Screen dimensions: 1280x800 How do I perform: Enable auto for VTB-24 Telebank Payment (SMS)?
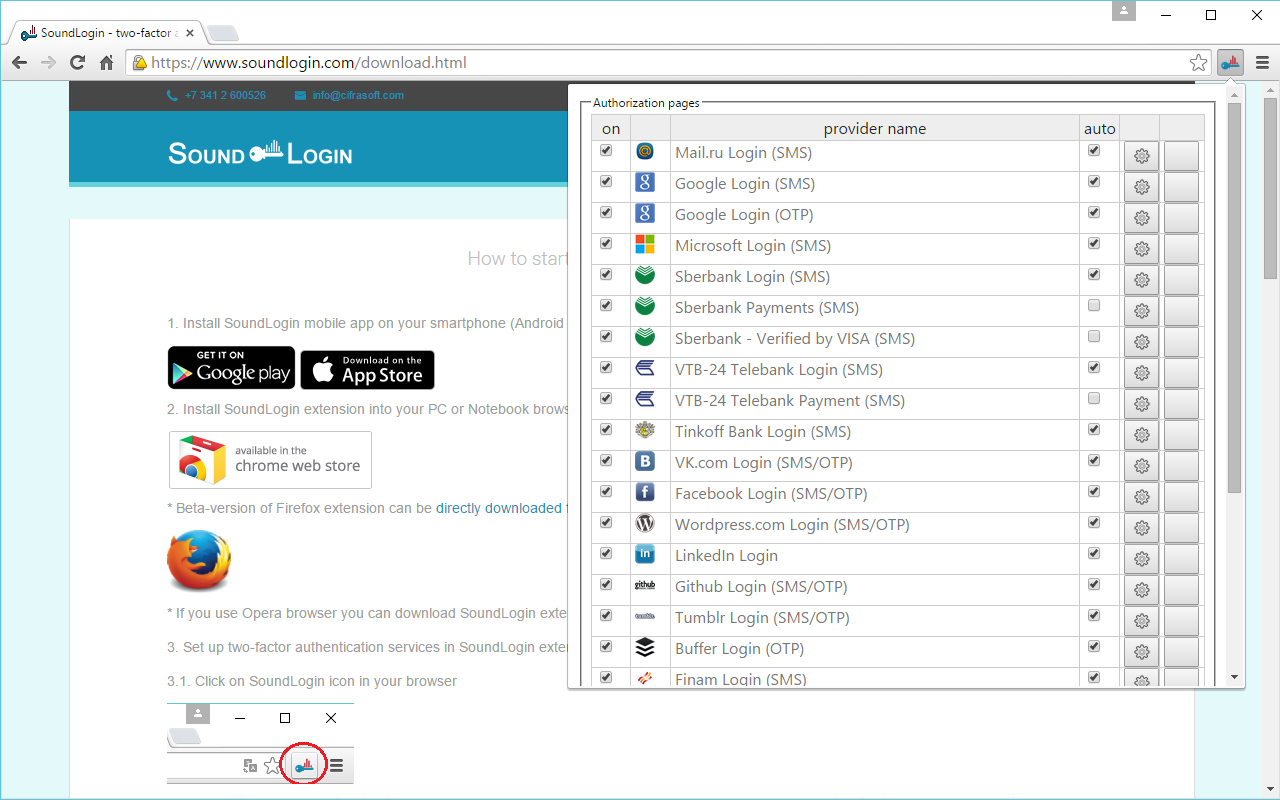(x=1094, y=399)
